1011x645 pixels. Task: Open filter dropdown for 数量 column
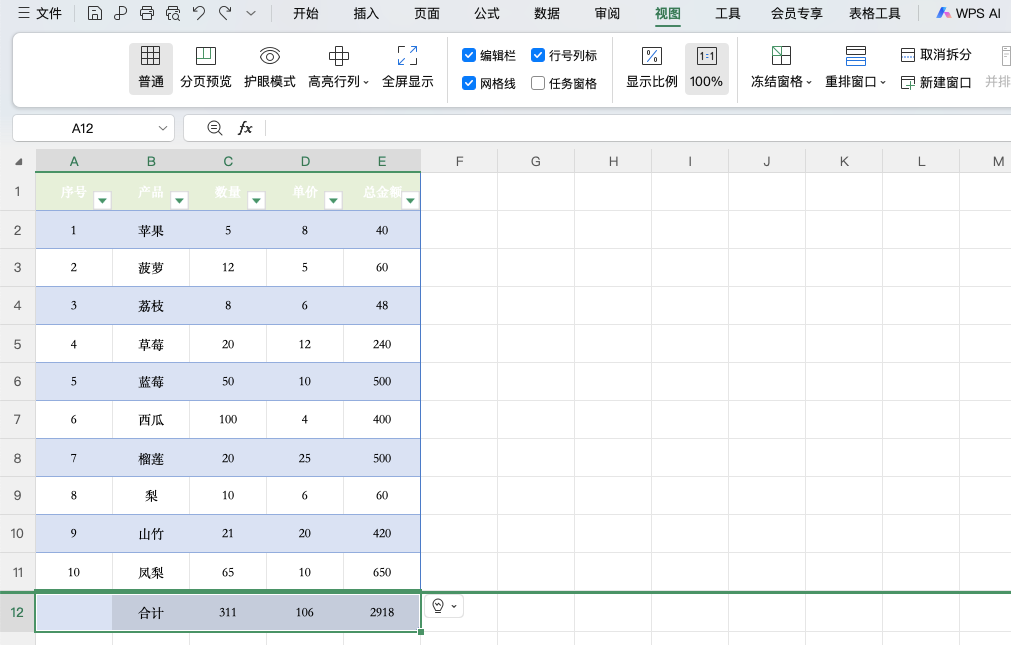pyautogui.click(x=257, y=201)
